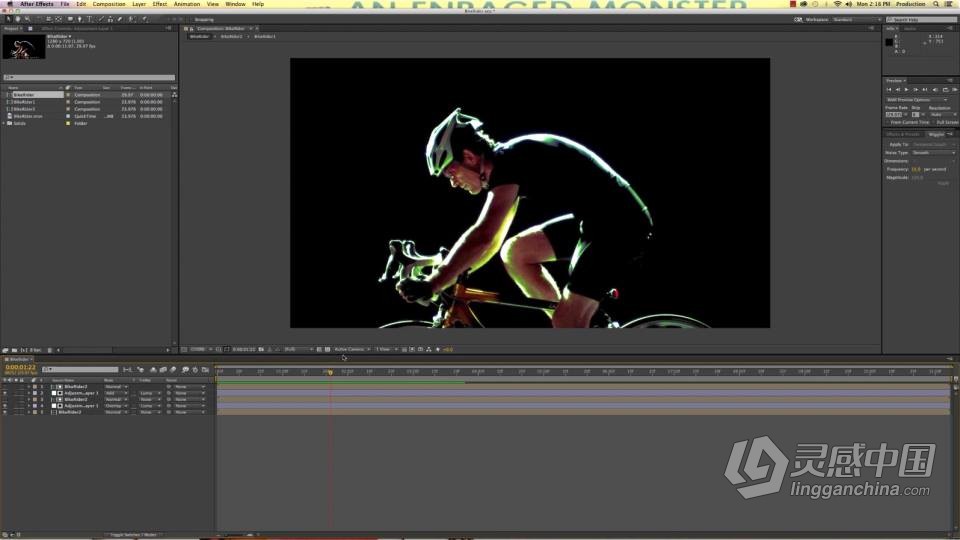Open the Noise Type Smooth dropdown
960x540 pixels.
pyautogui.click(x=934, y=152)
